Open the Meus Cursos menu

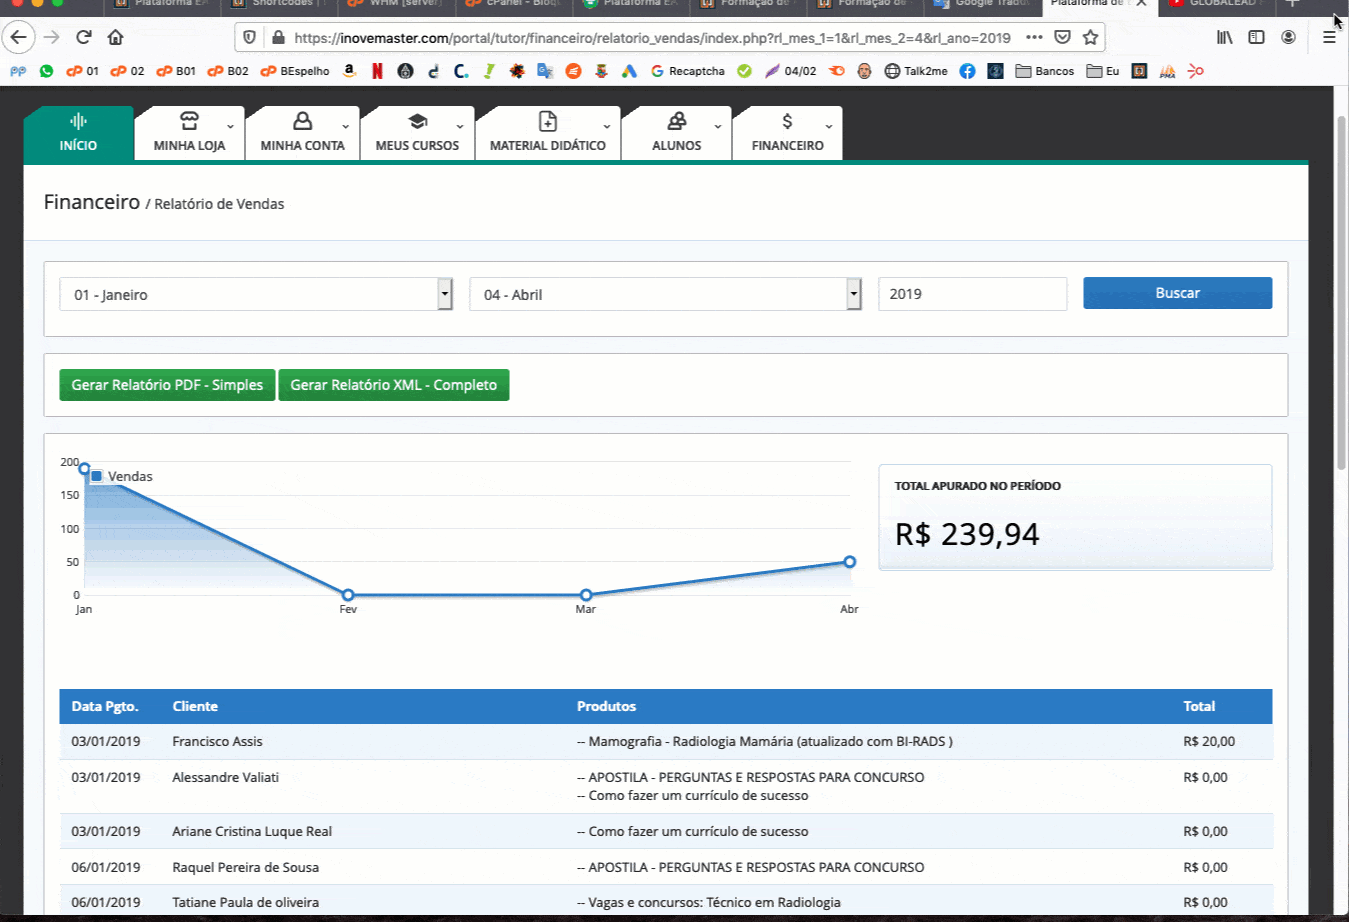(x=417, y=133)
